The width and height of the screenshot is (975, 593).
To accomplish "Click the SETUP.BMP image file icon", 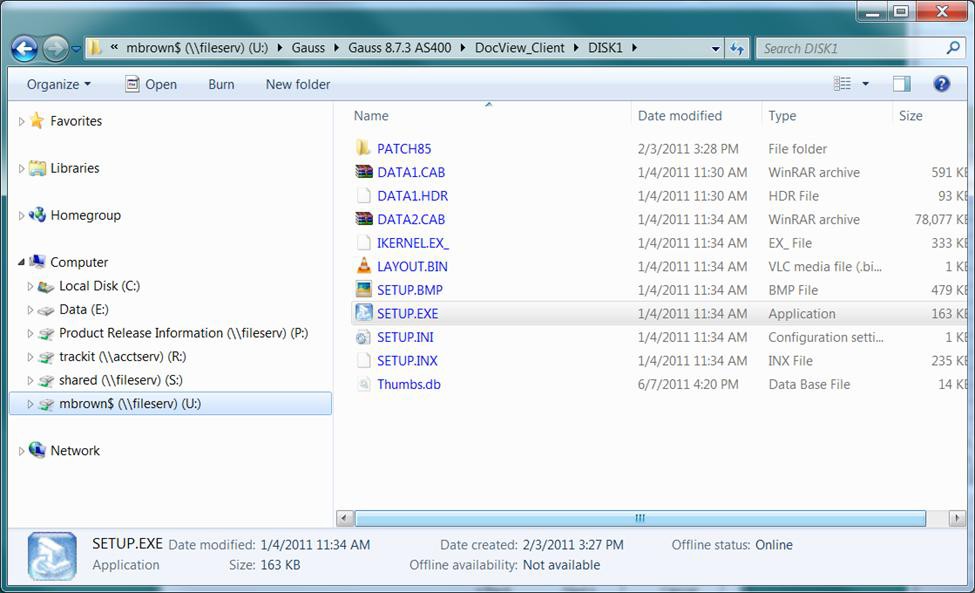I will [363, 290].
